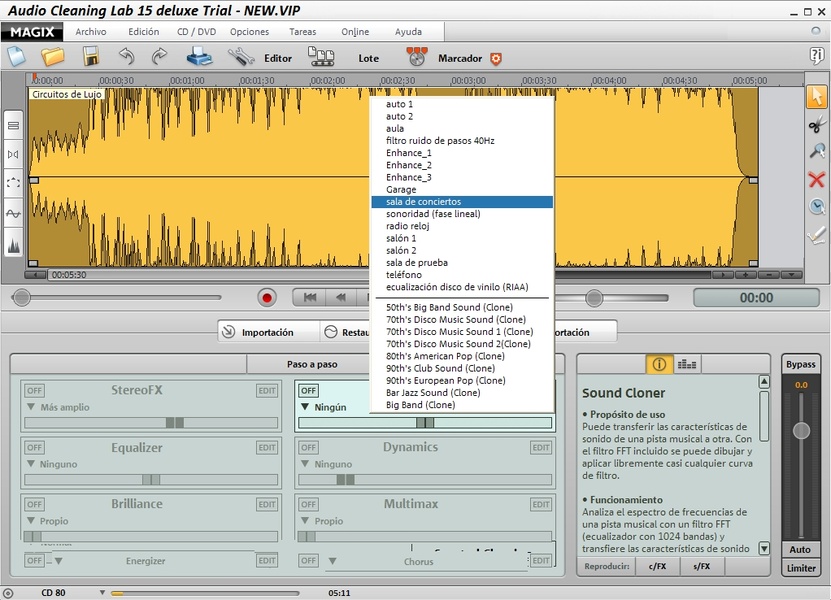Viewport: 831px width, 600px height.
Task: Toggle the StereoFX OFF switch
Action: pyautogui.click(x=34, y=391)
